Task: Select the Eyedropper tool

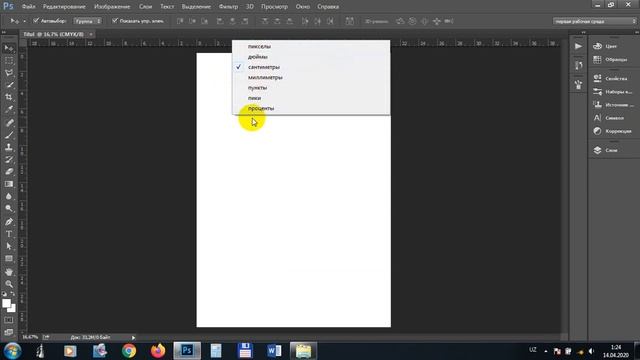Action: coord(9,109)
